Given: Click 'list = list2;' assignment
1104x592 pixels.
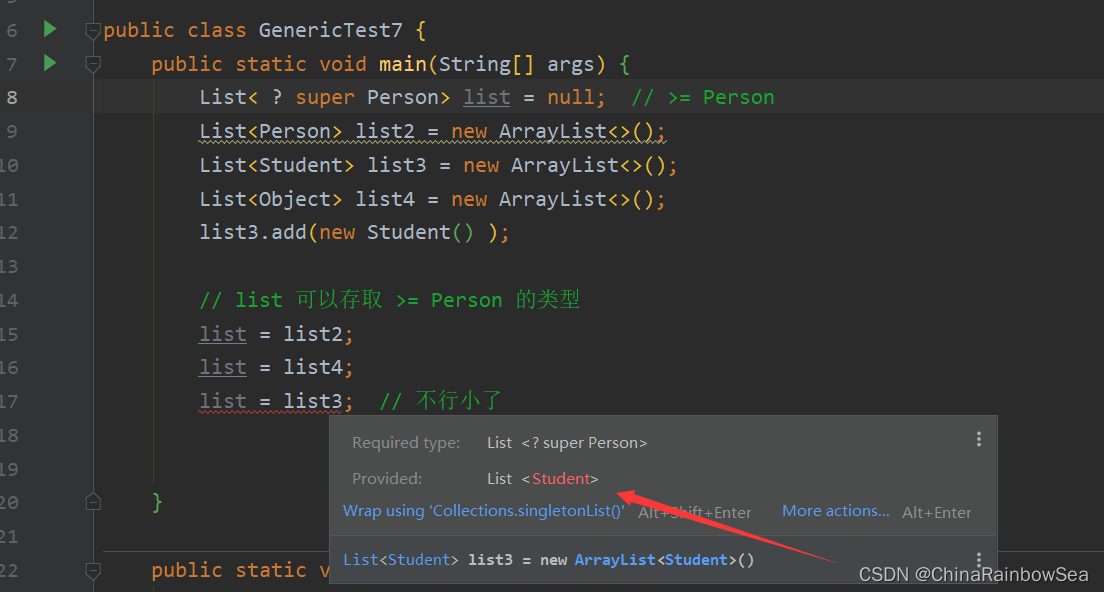Looking at the screenshot, I should click(276, 334).
